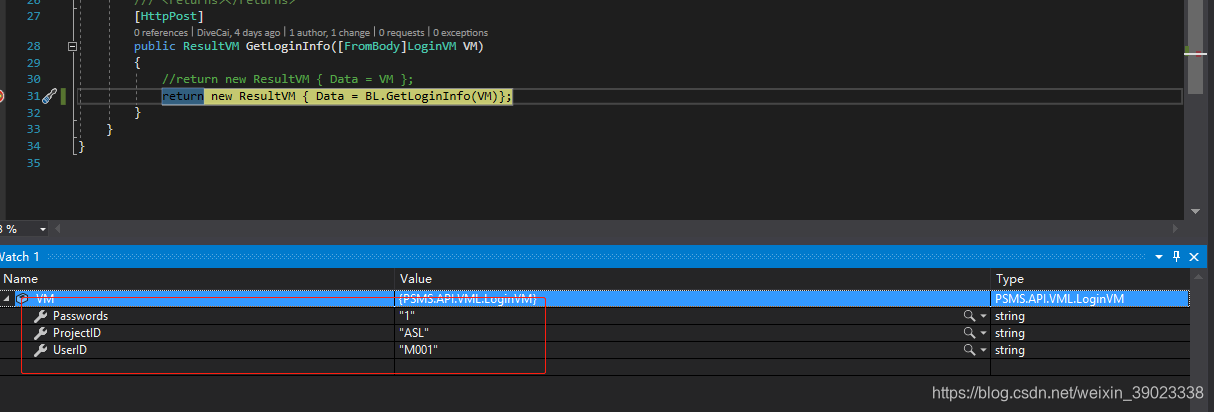Open text visualizer magnifier for ProjectID value
Screen dimensions: 1214x412
pos(968,333)
